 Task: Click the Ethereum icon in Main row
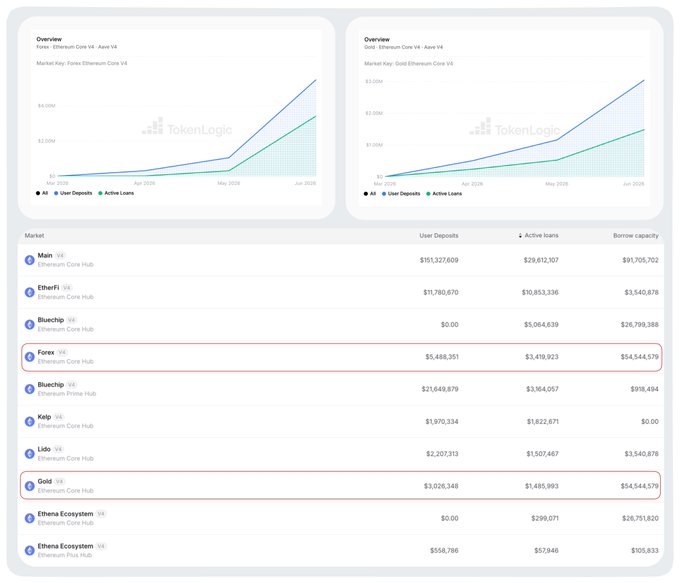(29, 260)
